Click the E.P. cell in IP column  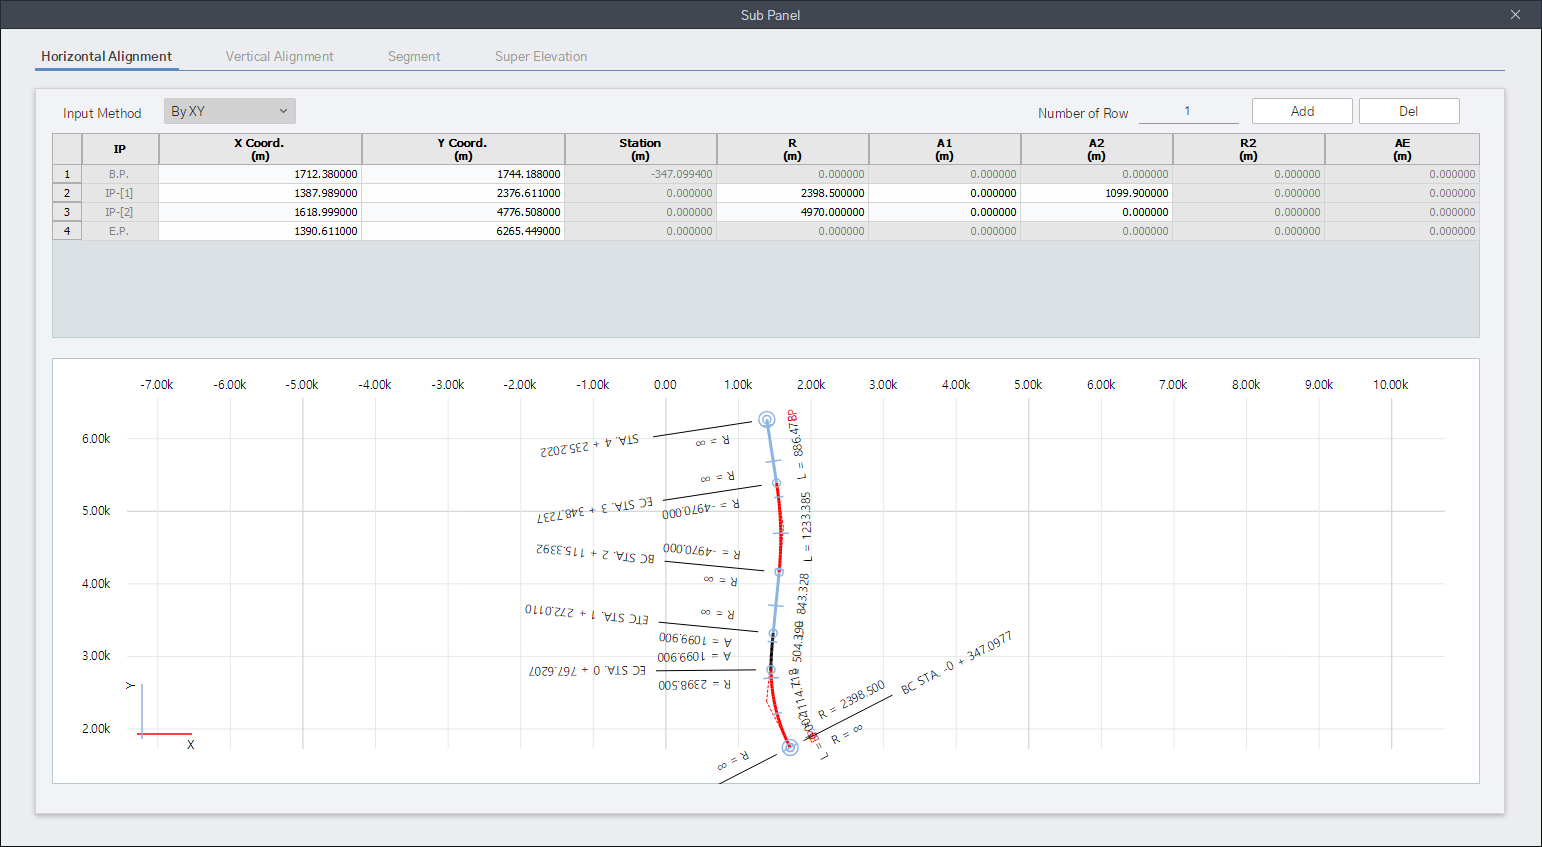point(119,231)
